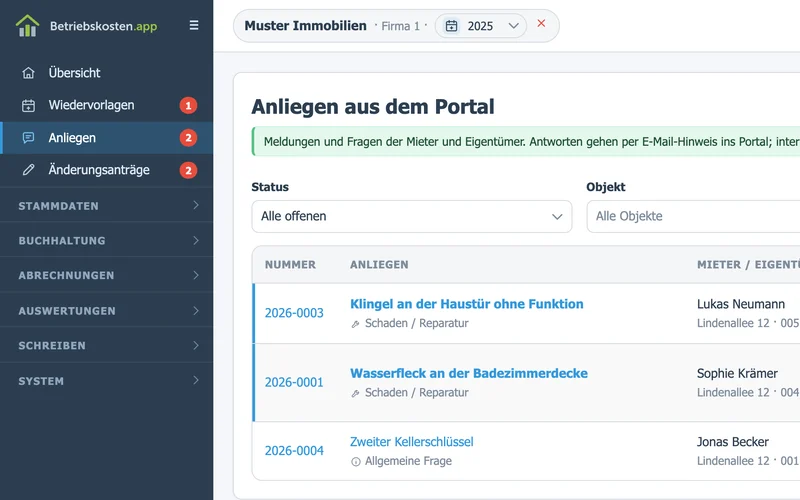This screenshot has height=500, width=800.
Task: Open request number 2026-0003
Action: tap(294, 313)
